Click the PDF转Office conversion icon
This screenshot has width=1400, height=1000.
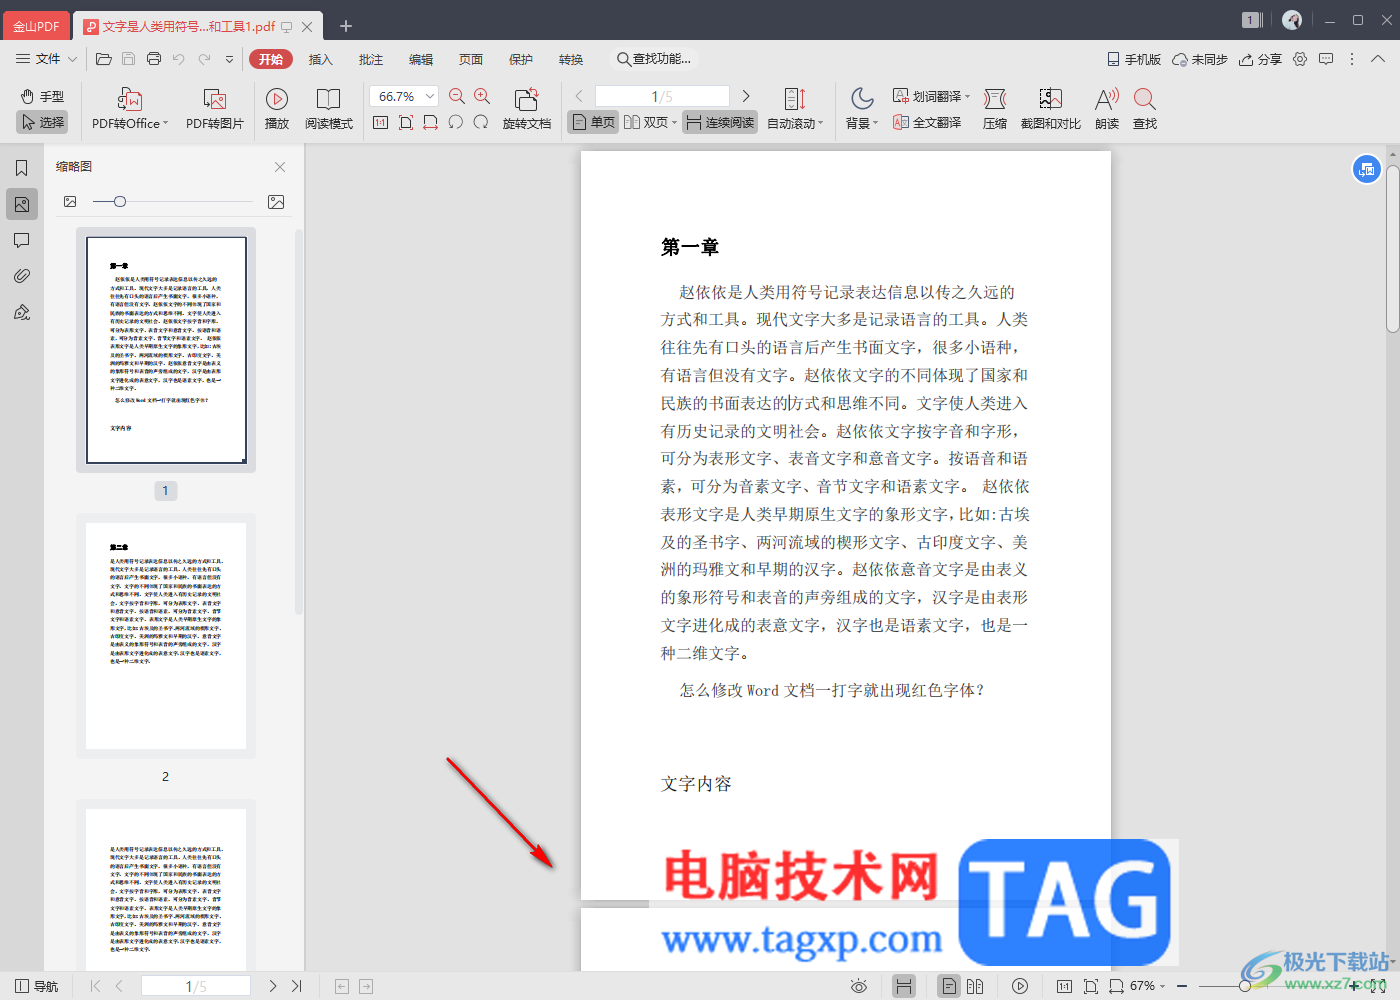(x=130, y=100)
